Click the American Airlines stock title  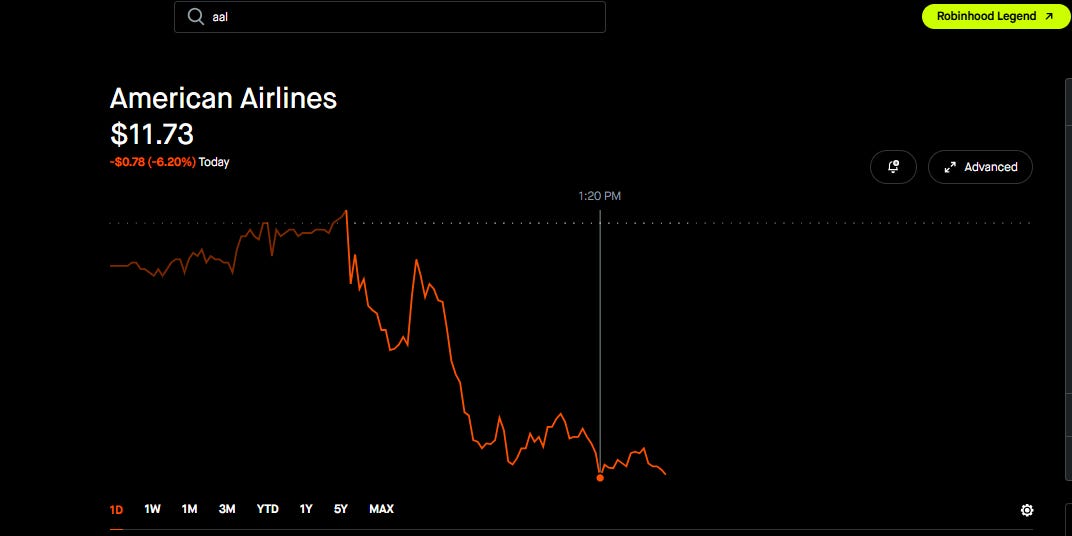(224, 99)
